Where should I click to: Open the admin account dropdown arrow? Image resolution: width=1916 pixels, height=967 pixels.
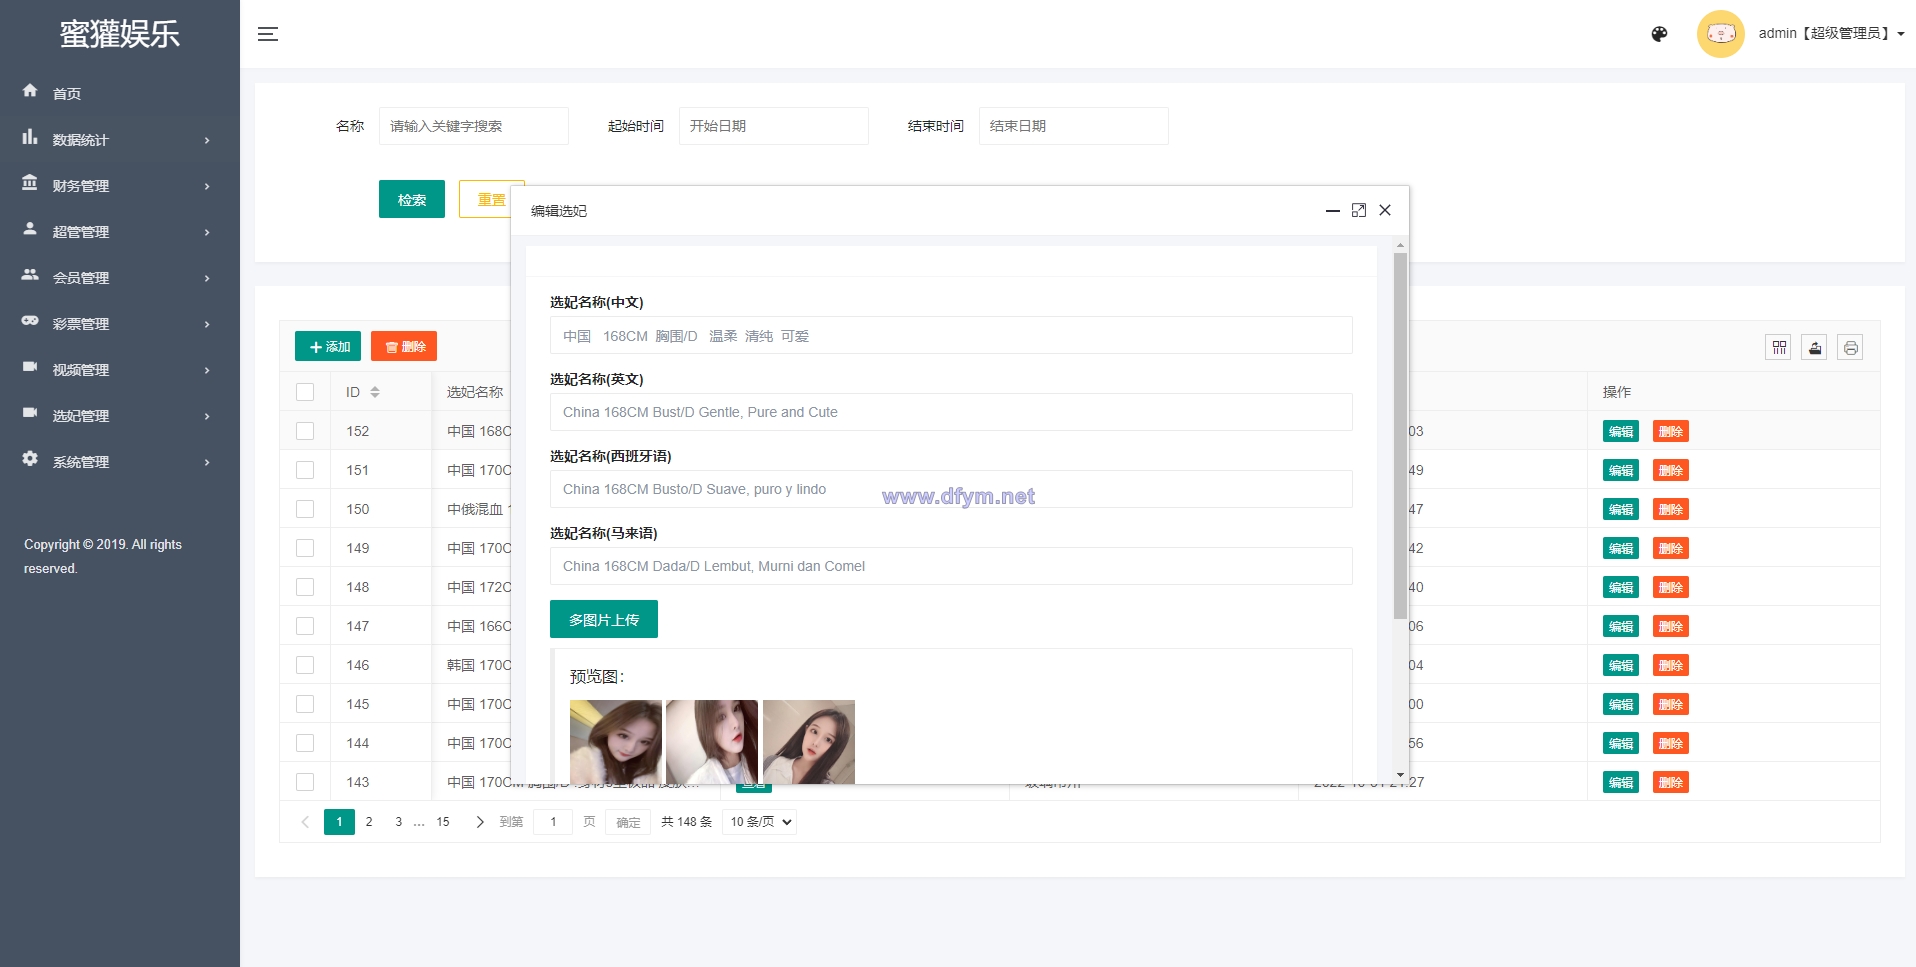(1901, 34)
